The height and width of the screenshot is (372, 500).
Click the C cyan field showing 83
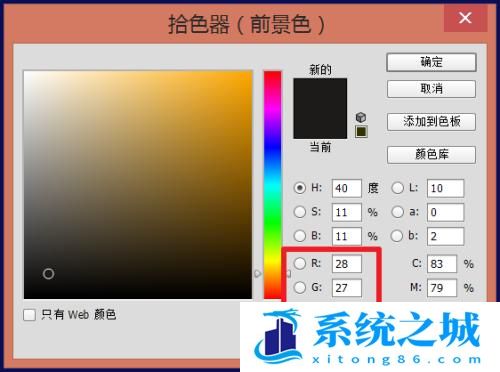coord(442,264)
